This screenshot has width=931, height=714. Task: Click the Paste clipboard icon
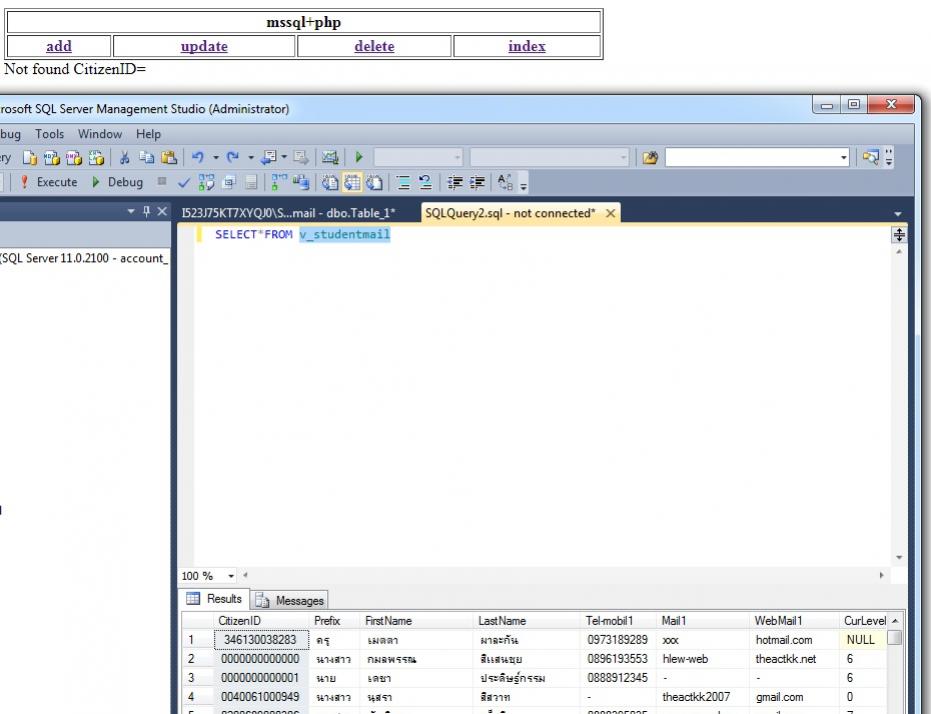click(x=169, y=157)
